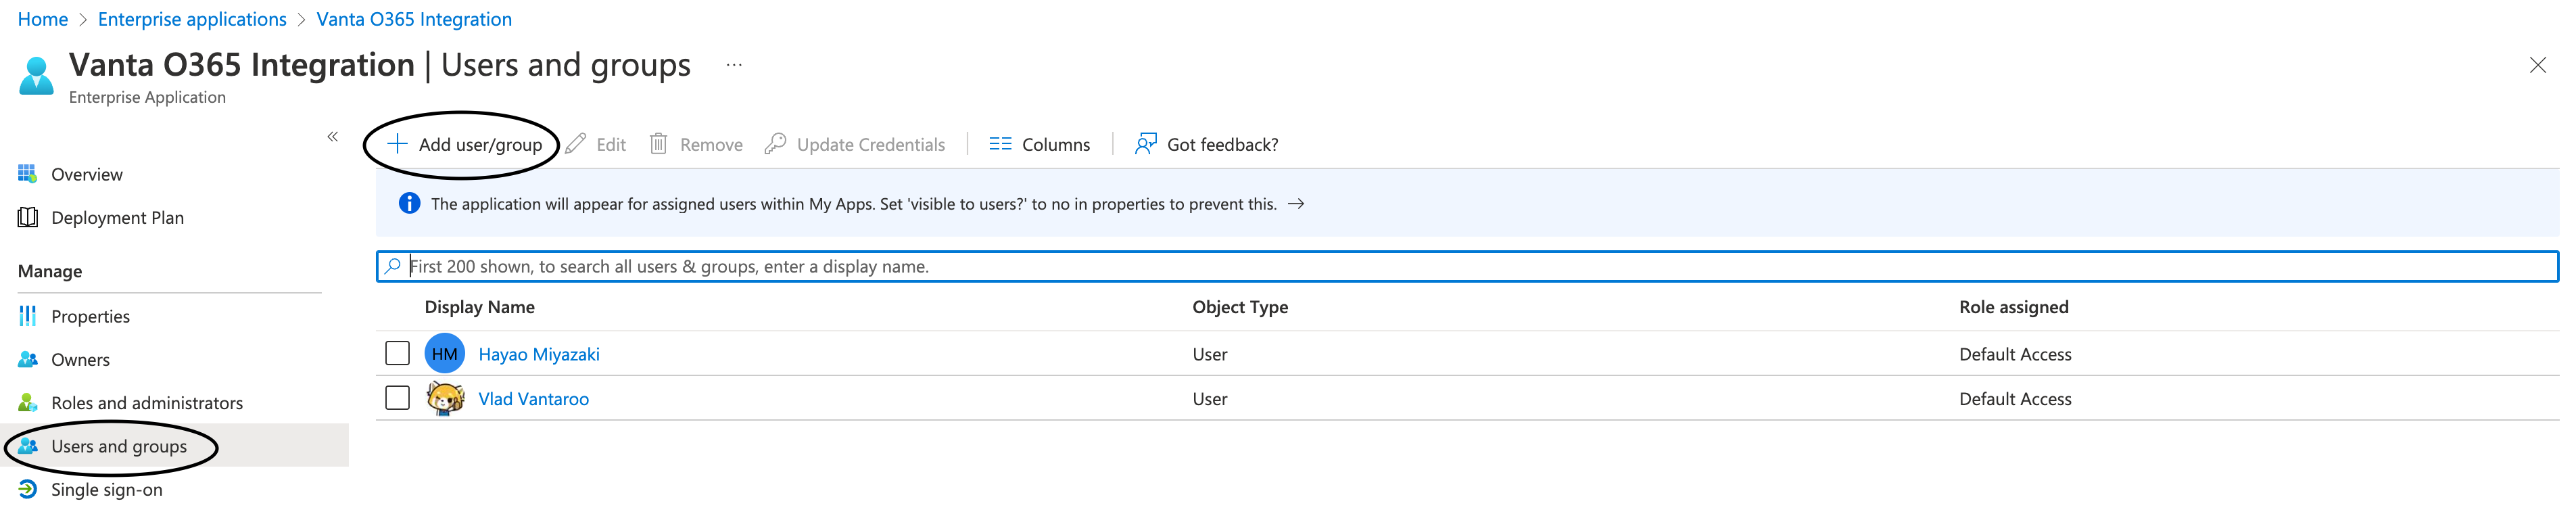
Task: Click the Enterprise Application avatar icon
Action: 37,76
